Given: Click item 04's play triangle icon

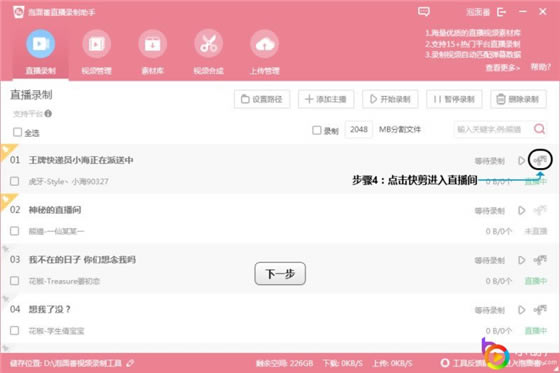Looking at the screenshot, I should [x=521, y=310].
